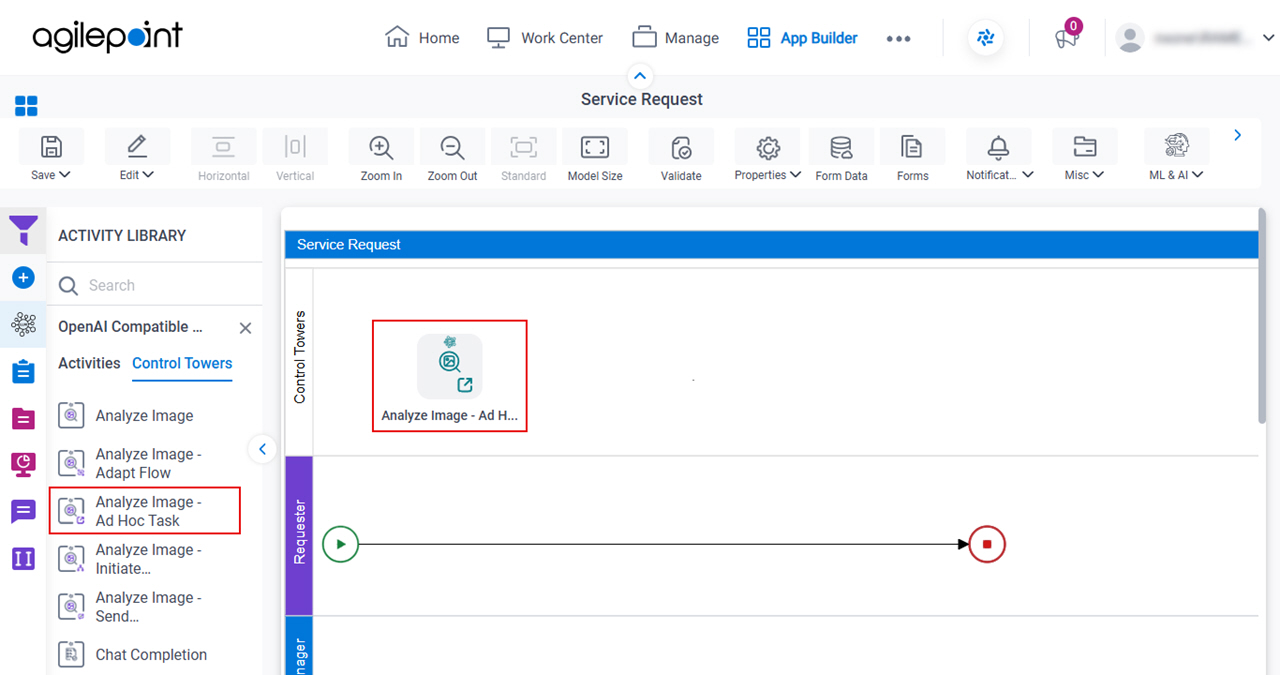Screen dimensions: 1280x675
Task: Expand the Save dropdown arrow
Action: pos(65,175)
